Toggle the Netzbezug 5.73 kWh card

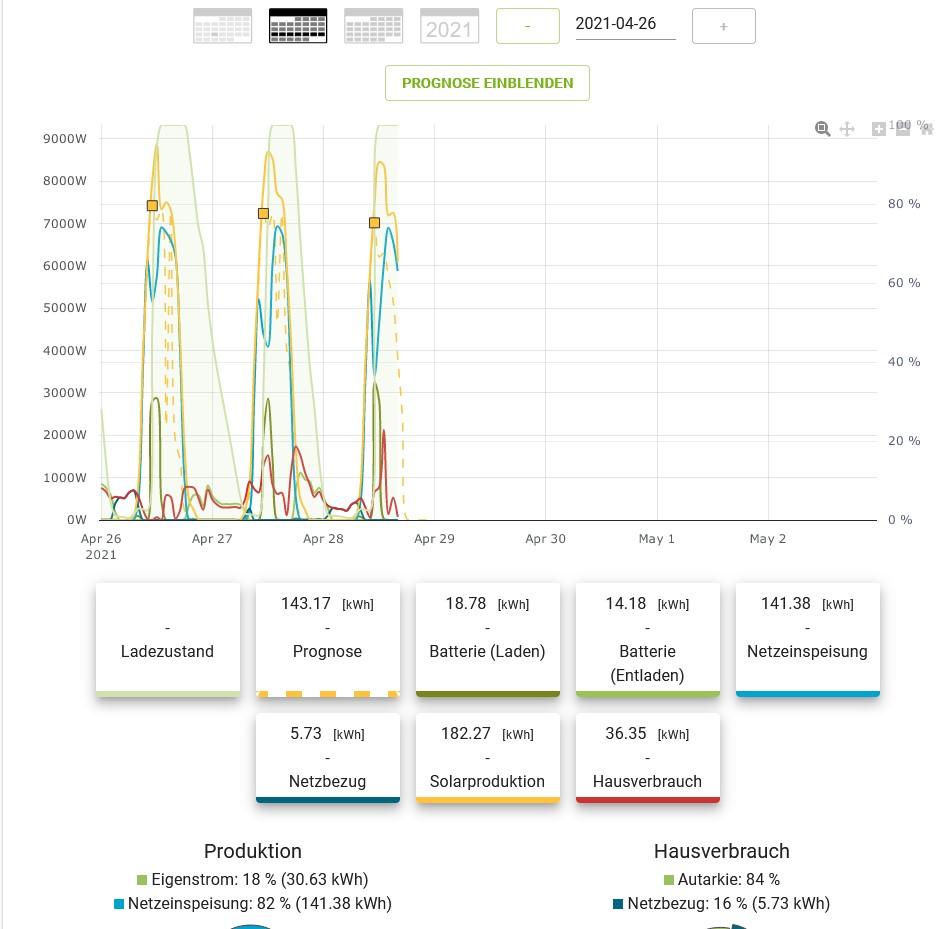coord(327,758)
